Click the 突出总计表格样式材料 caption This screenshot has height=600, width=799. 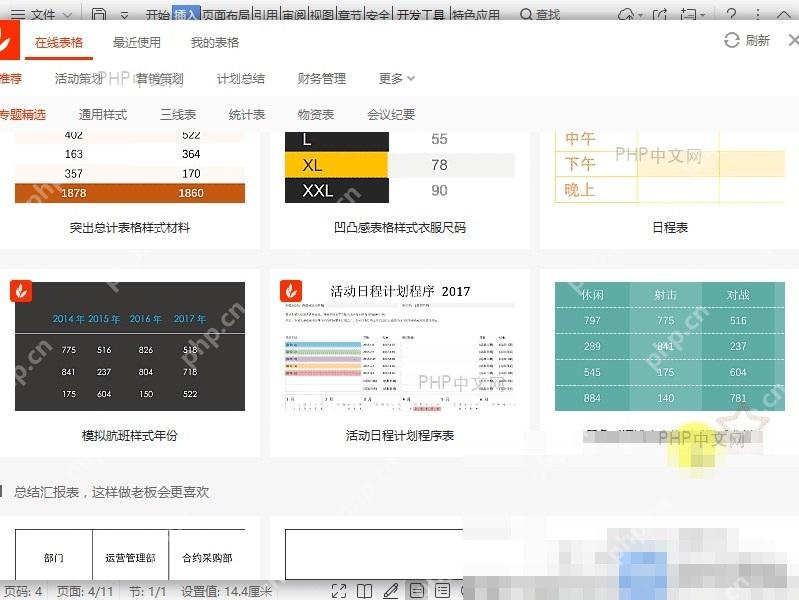(130, 227)
